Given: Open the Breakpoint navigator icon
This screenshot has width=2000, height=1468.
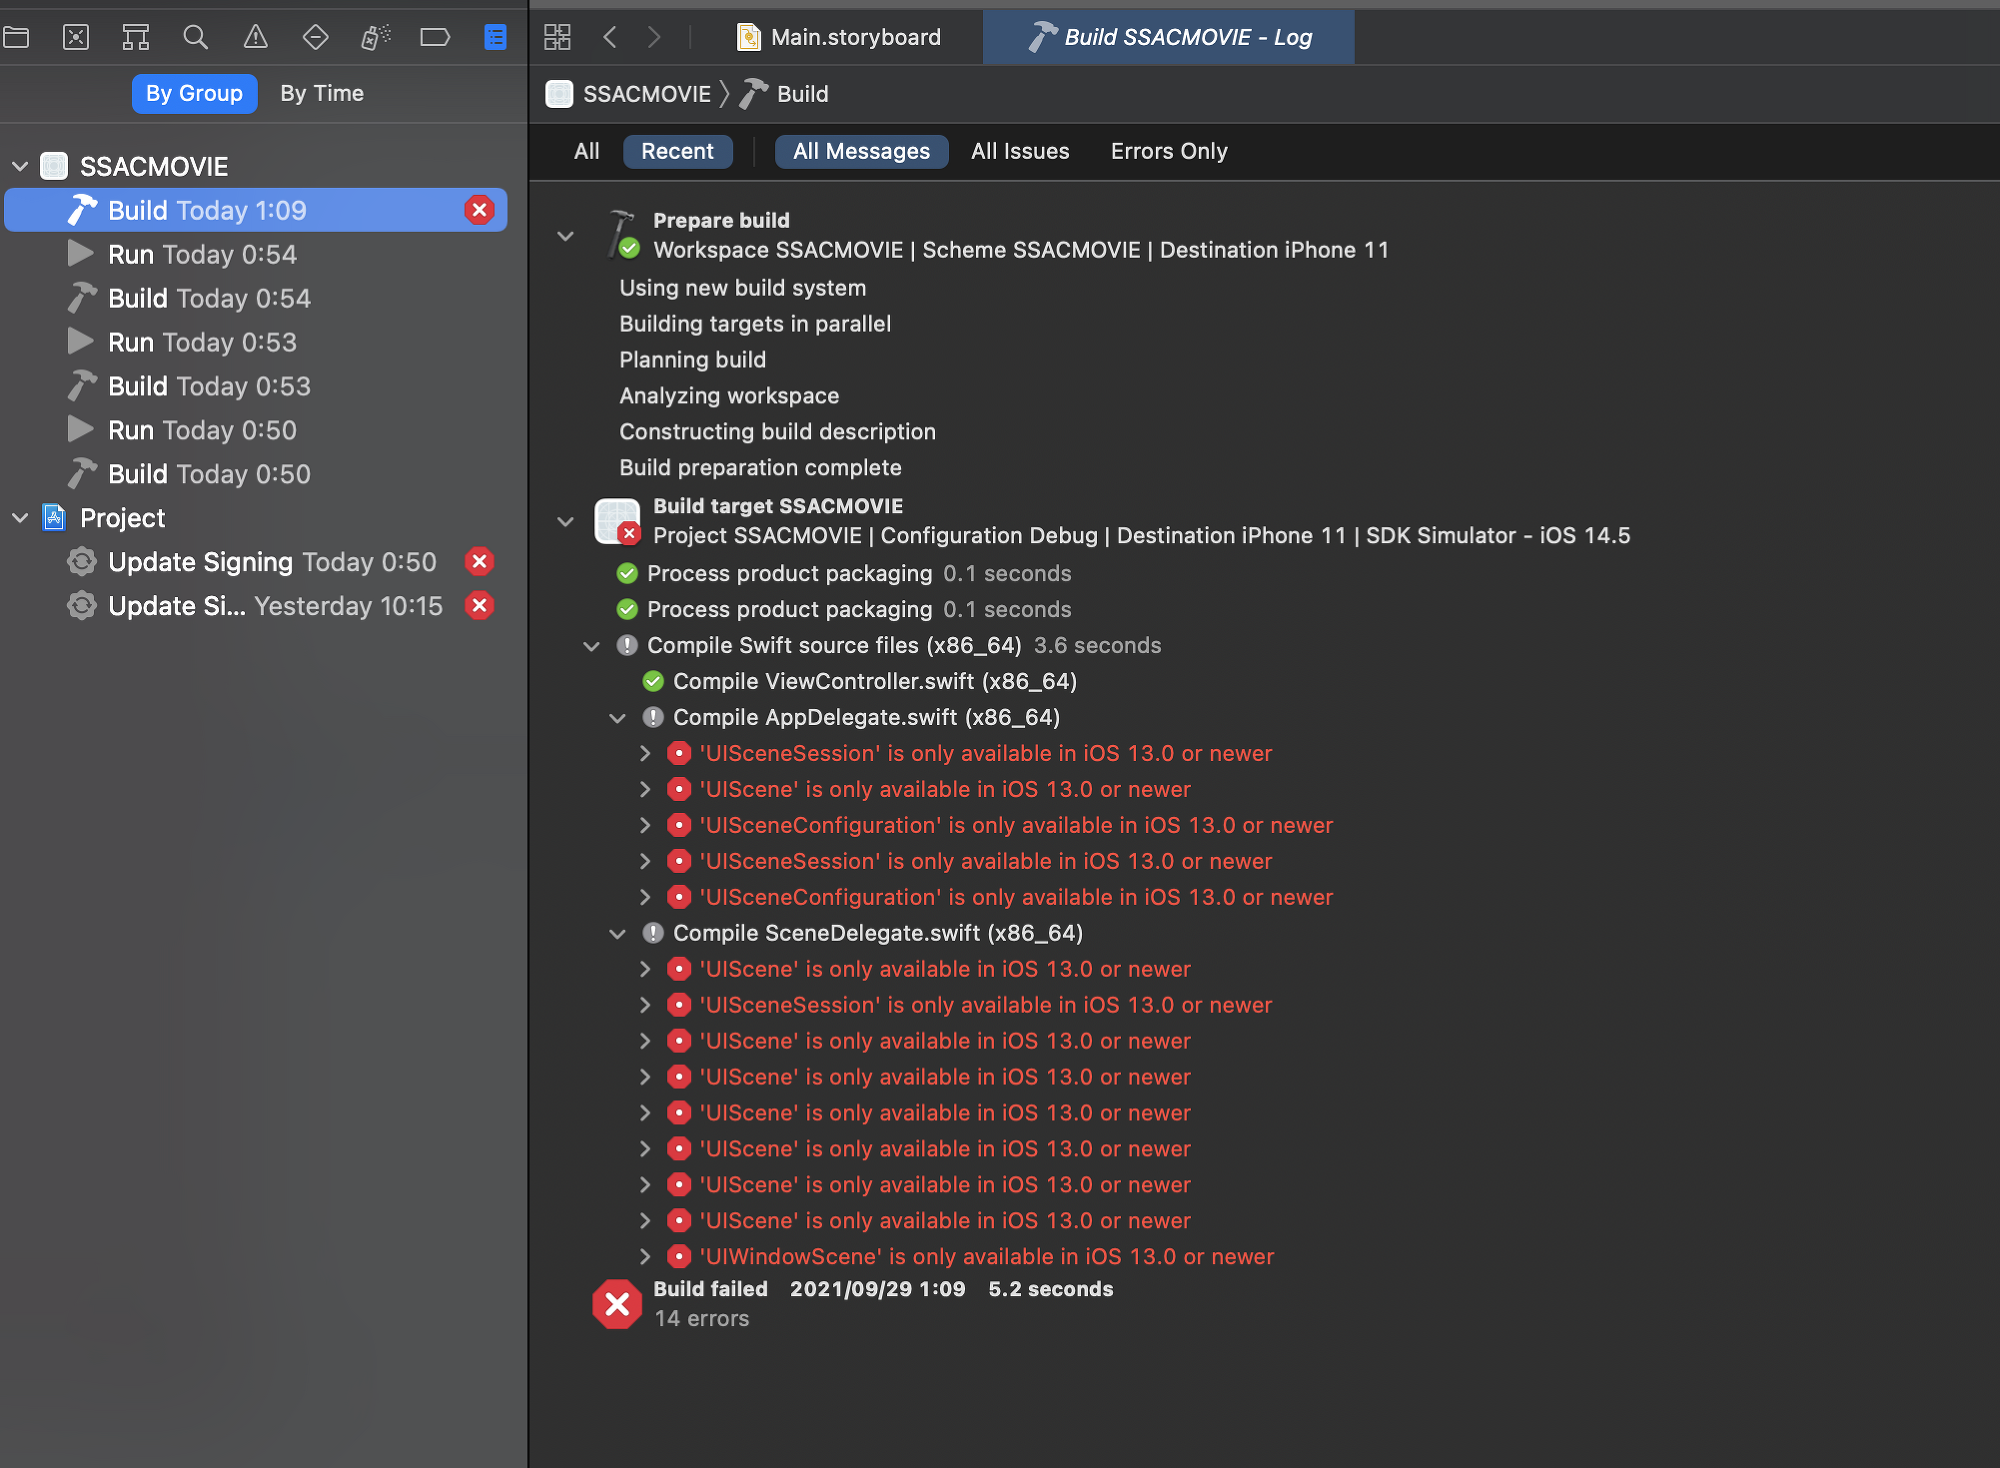Looking at the screenshot, I should [435, 38].
